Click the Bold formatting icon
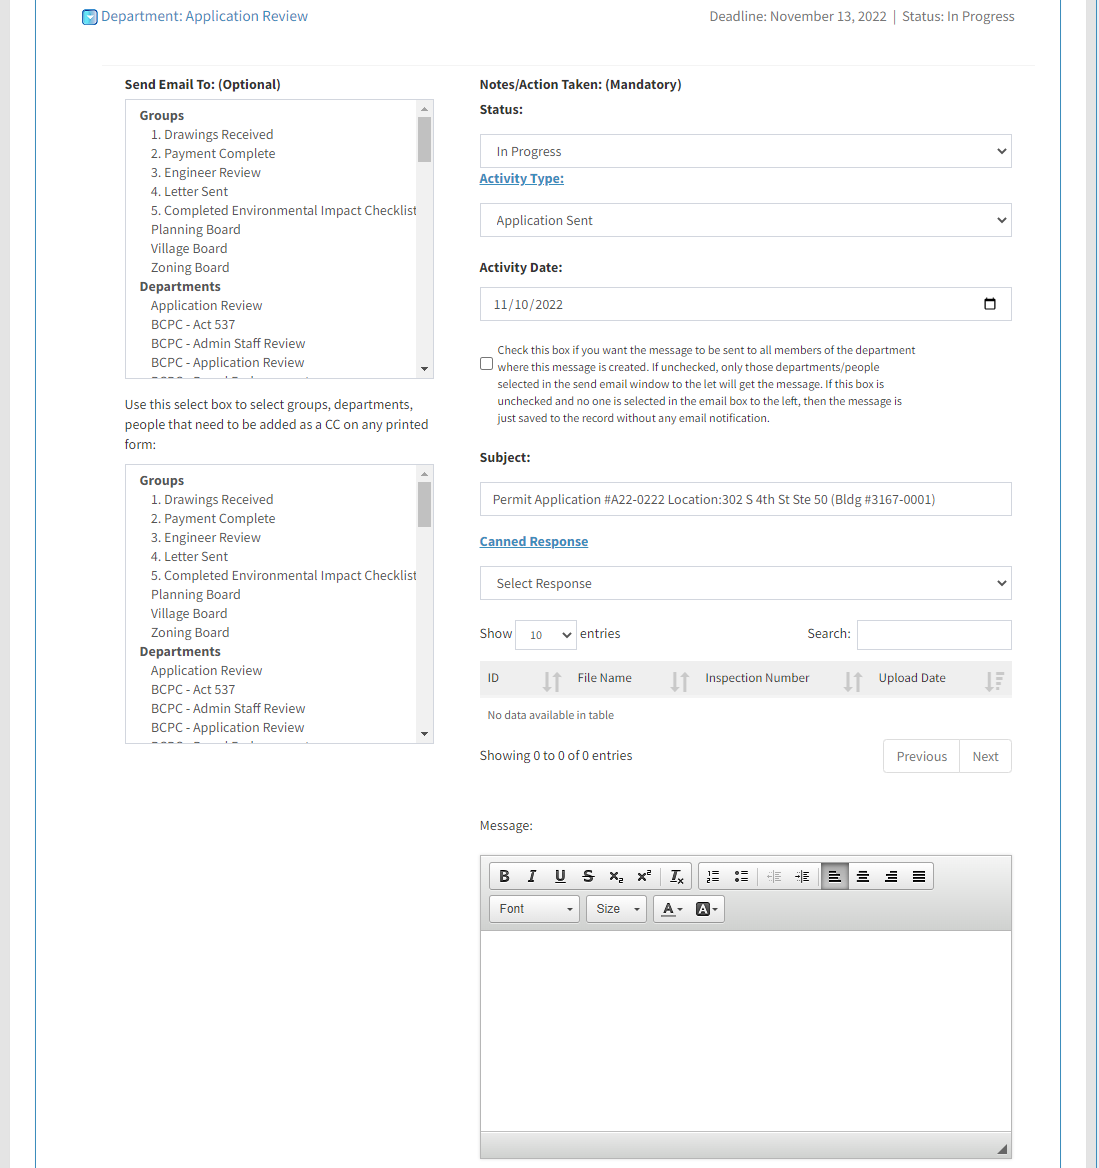The width and height of the screenshot is (1099, 1168). tap(504, 876)
